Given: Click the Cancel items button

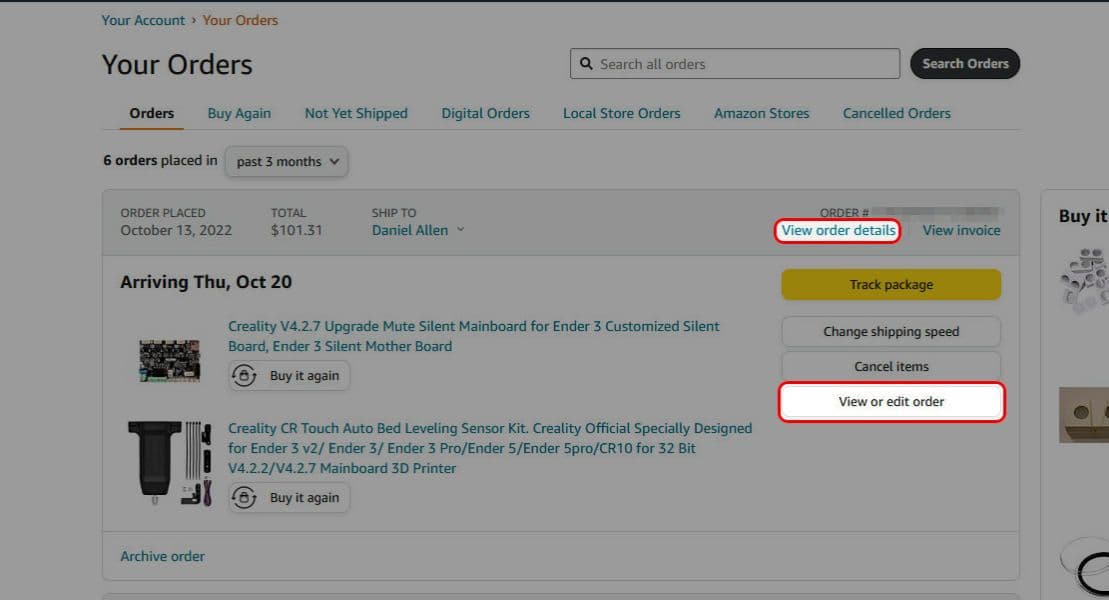Looking at the screenshot, I should (x=890, y=366).
